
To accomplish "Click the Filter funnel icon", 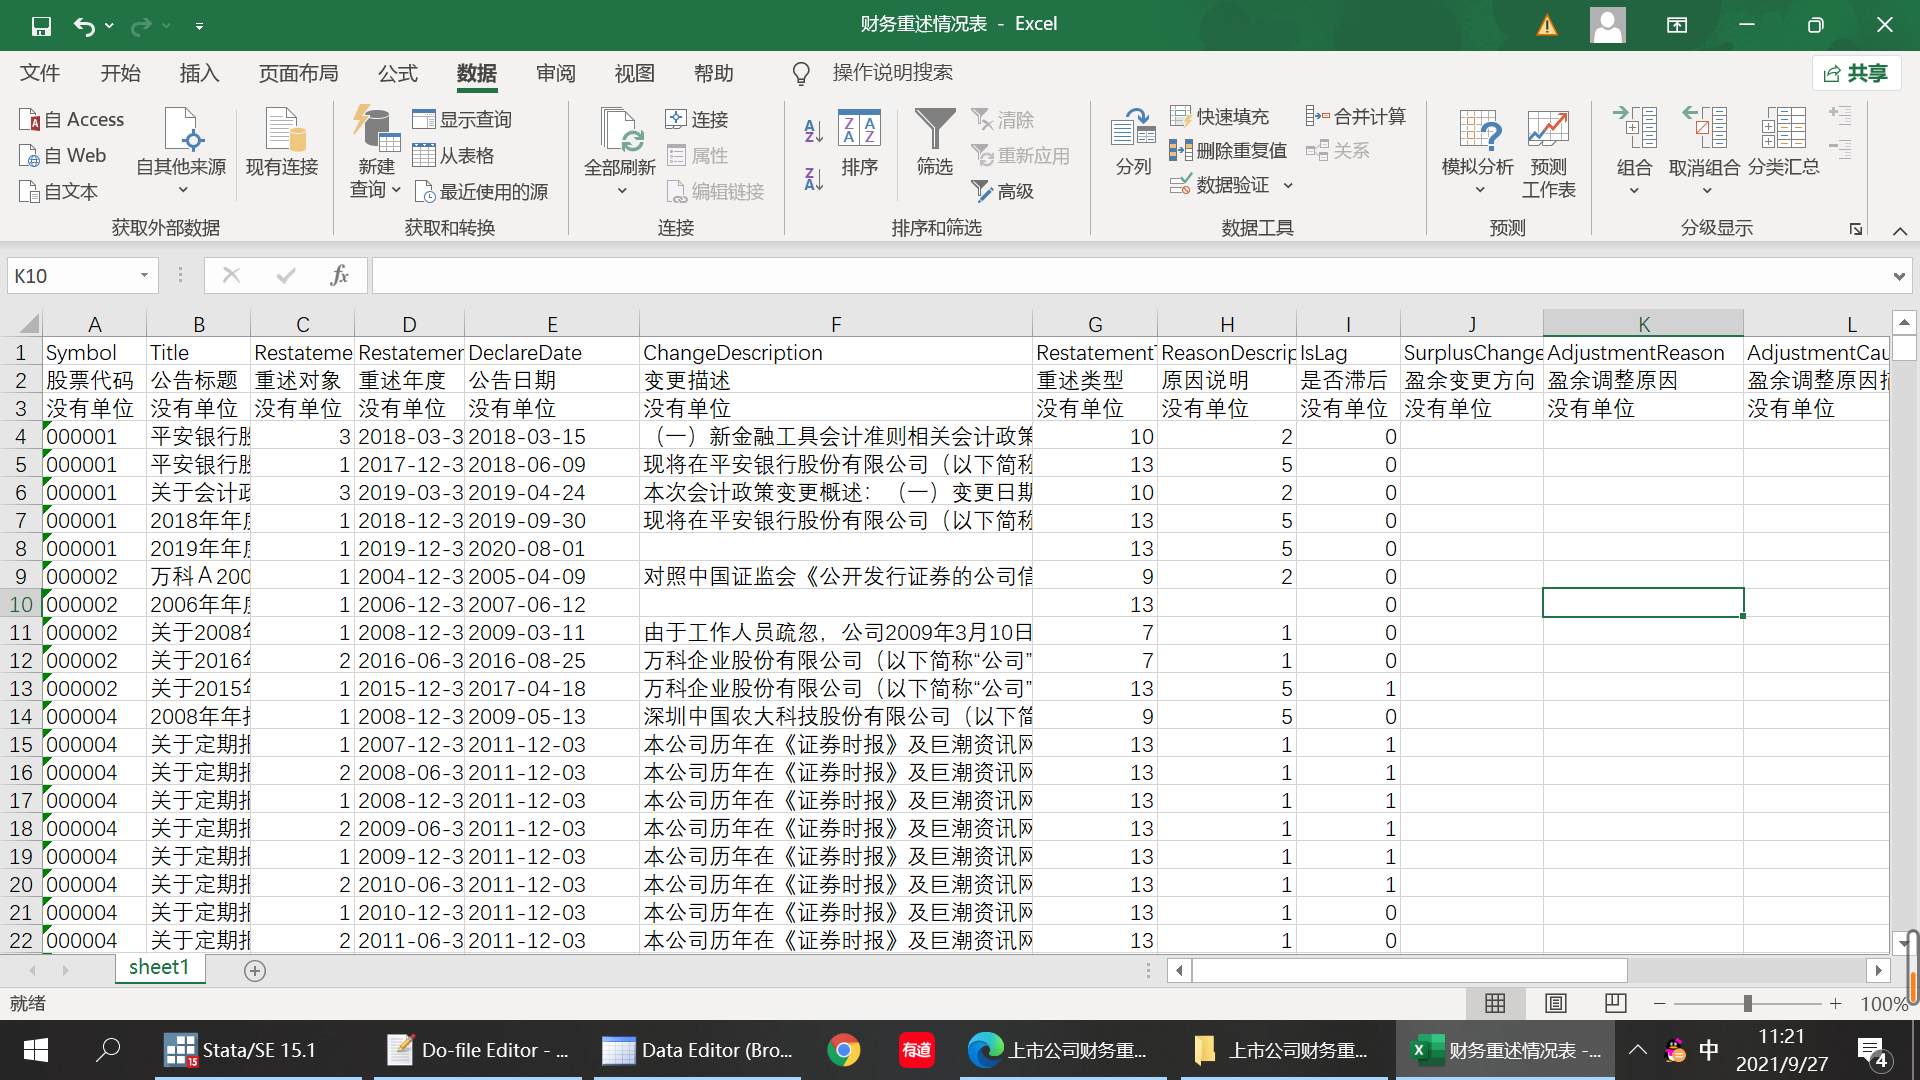I will tap(935, 131).
